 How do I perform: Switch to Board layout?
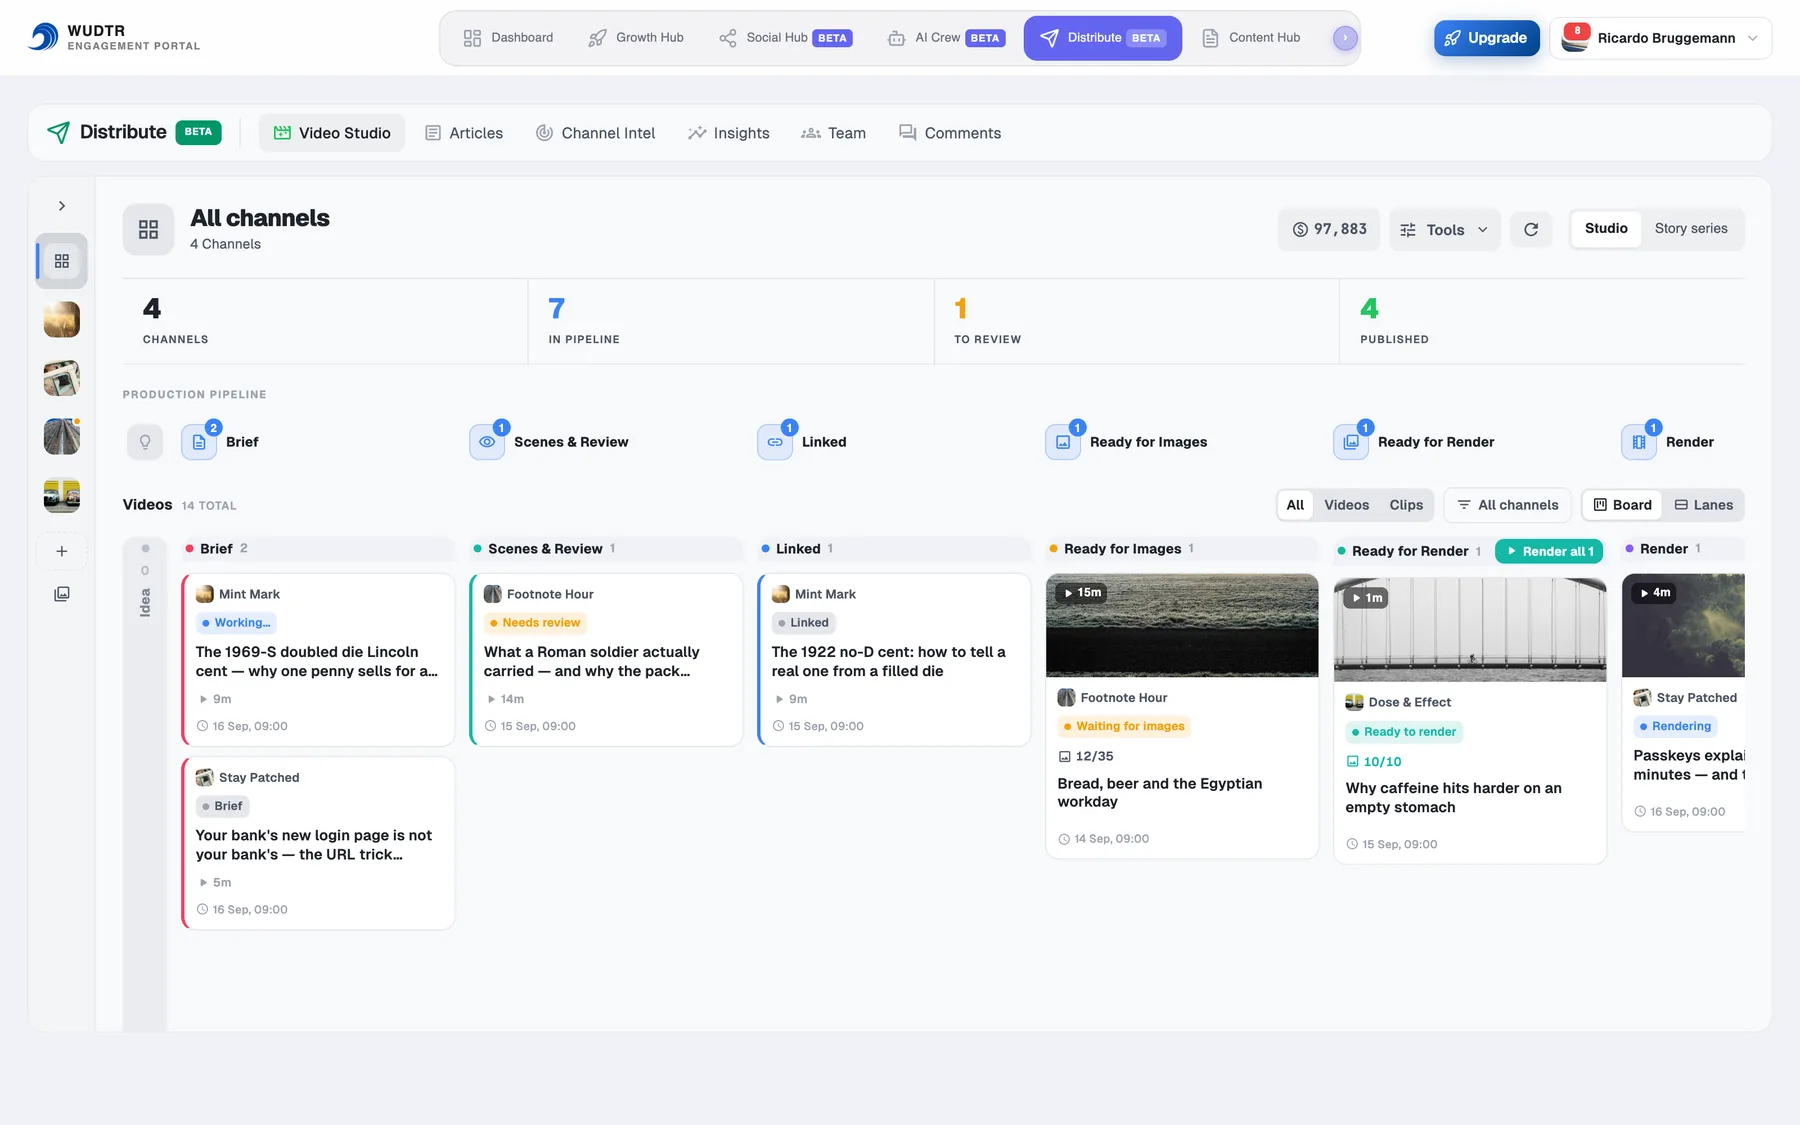tap(1622, 505)
